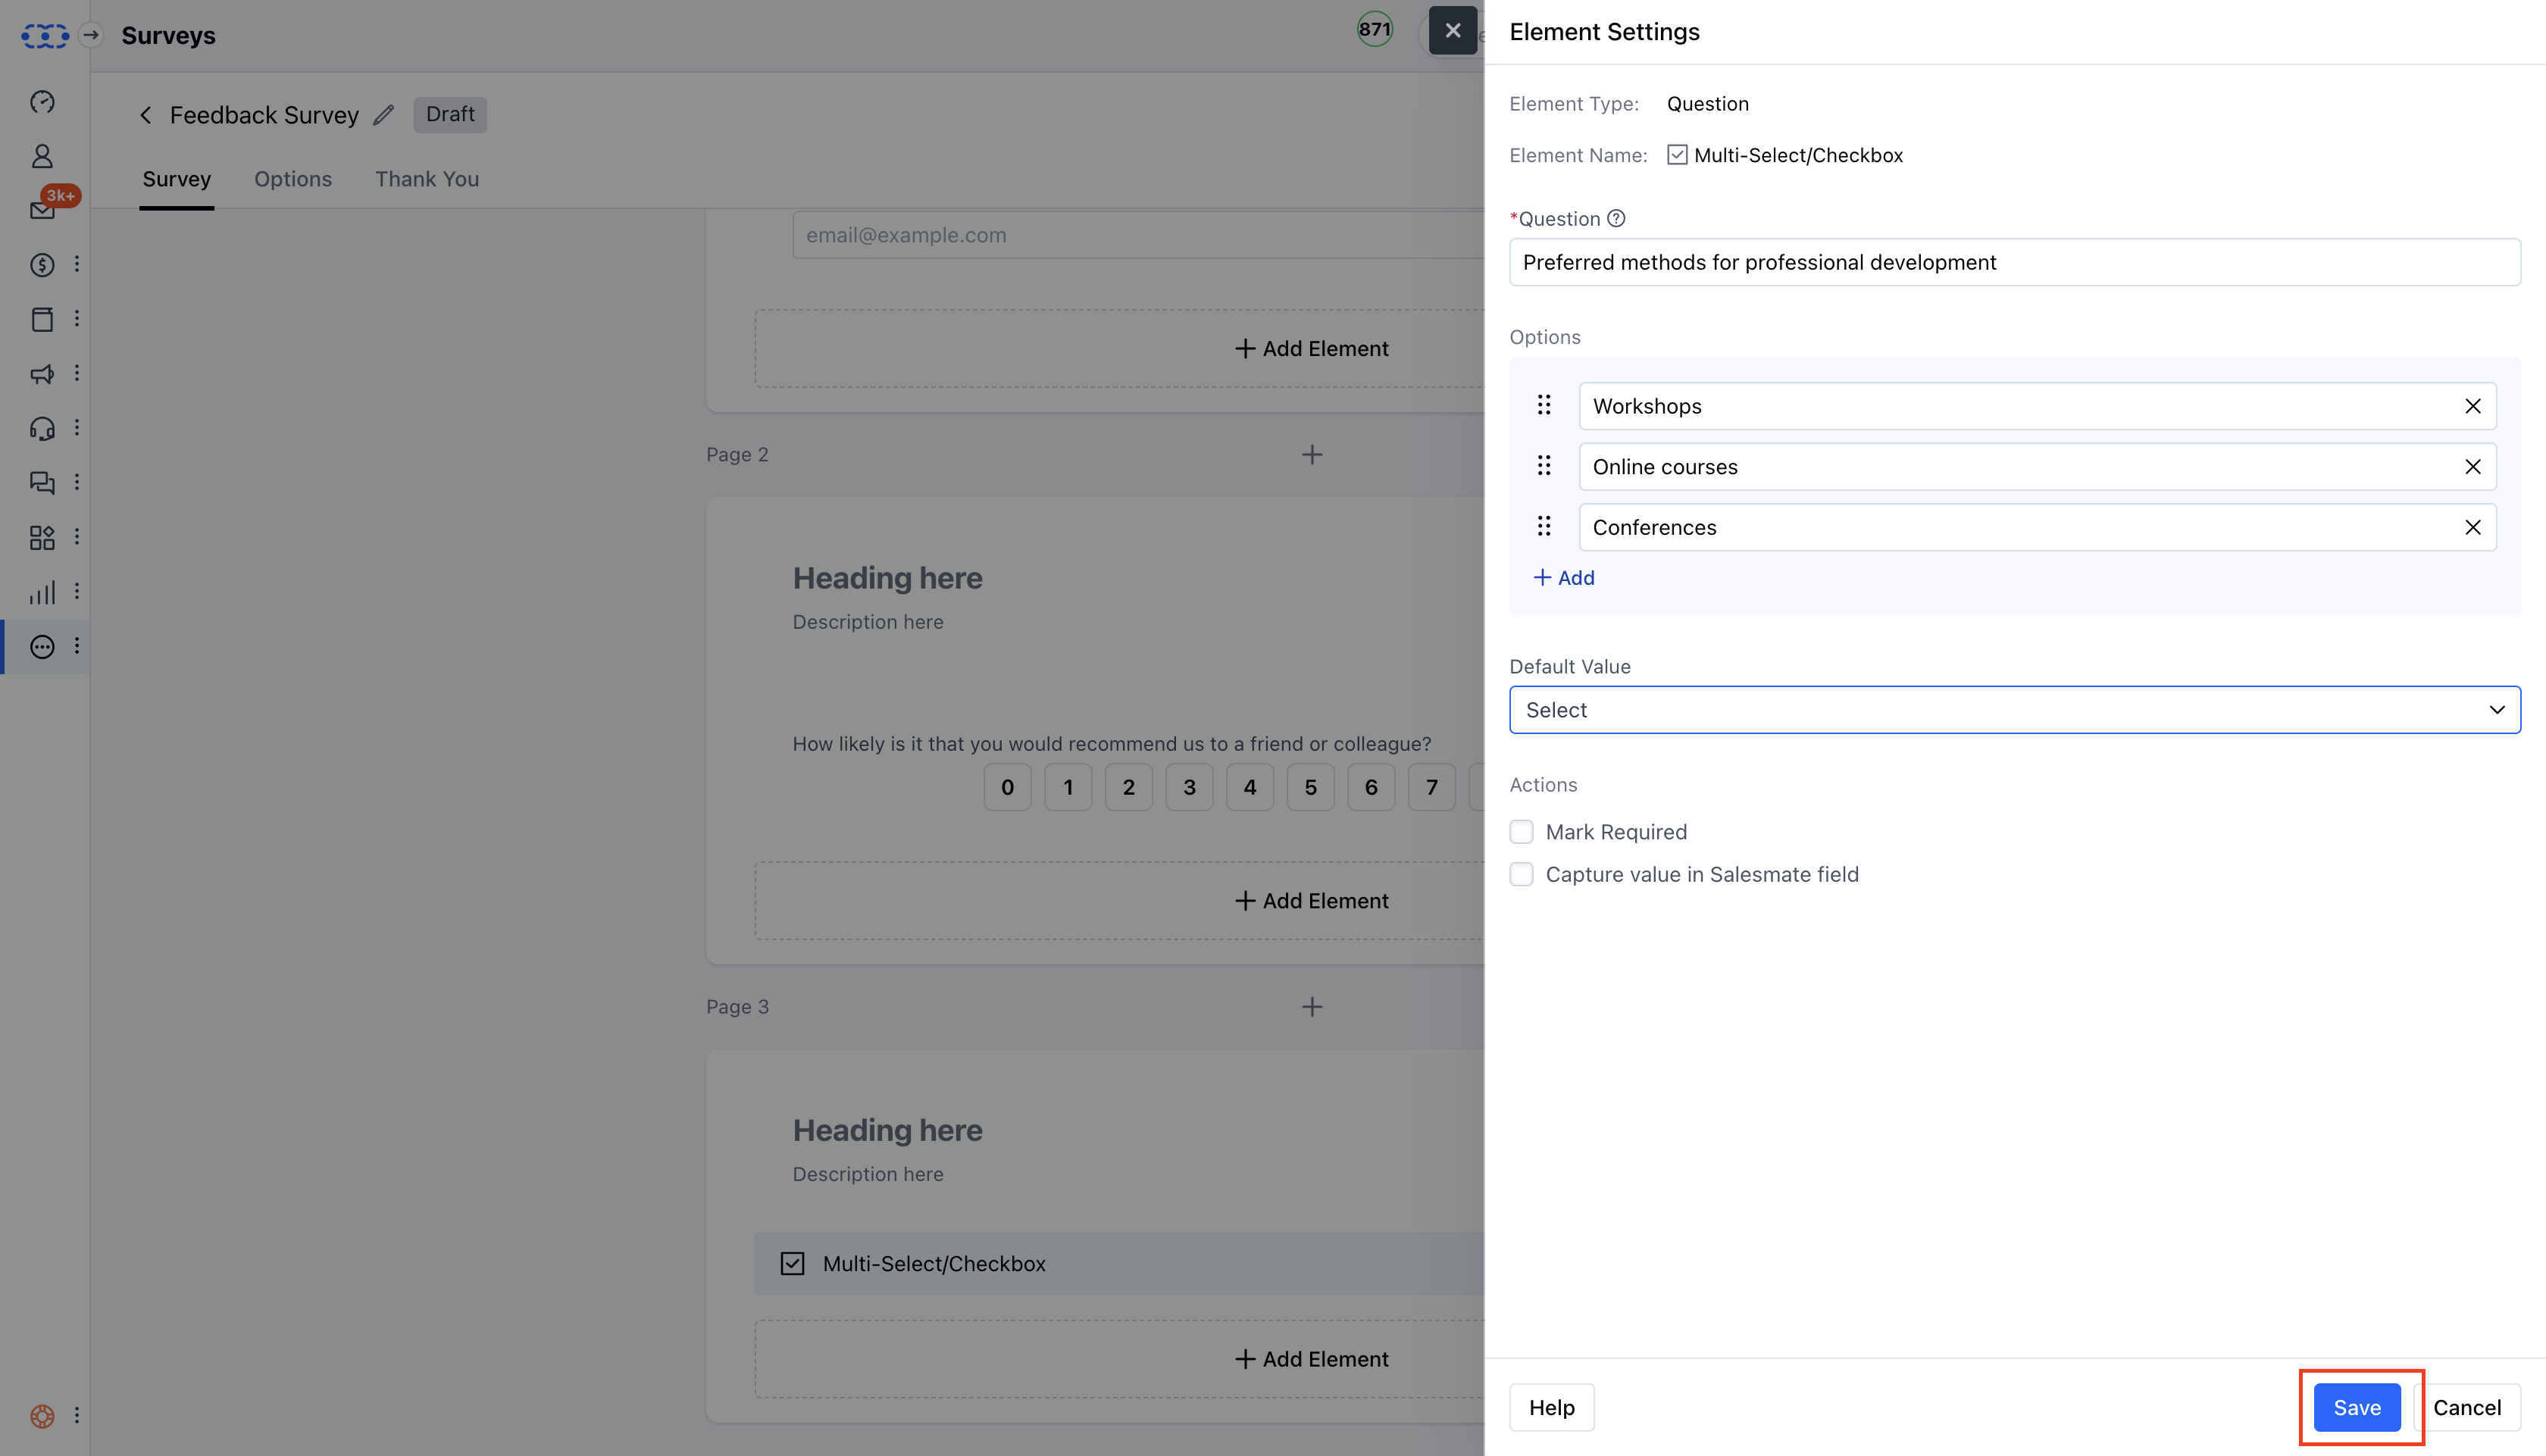Edit survey name with pencil icon

click(384, 115)
